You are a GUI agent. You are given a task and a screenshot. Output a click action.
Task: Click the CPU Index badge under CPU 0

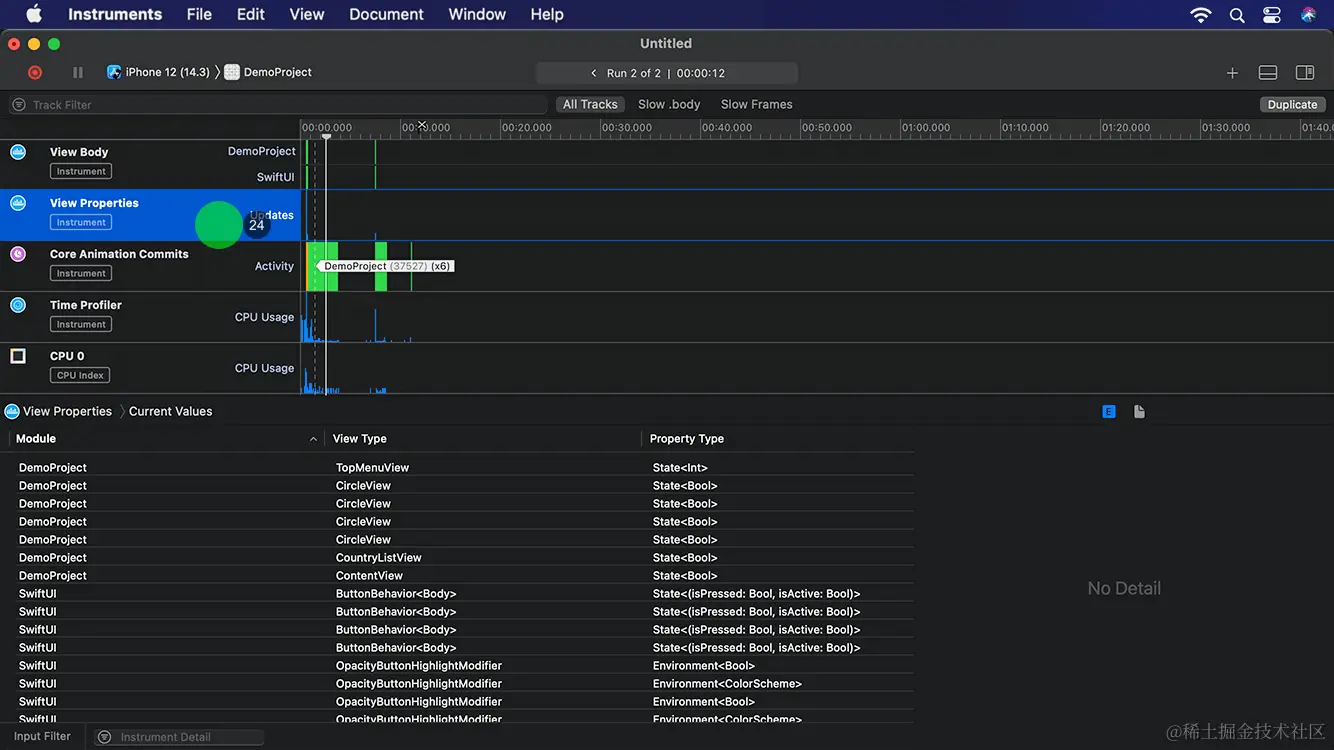pyautogui.click(x=80, y=375)
